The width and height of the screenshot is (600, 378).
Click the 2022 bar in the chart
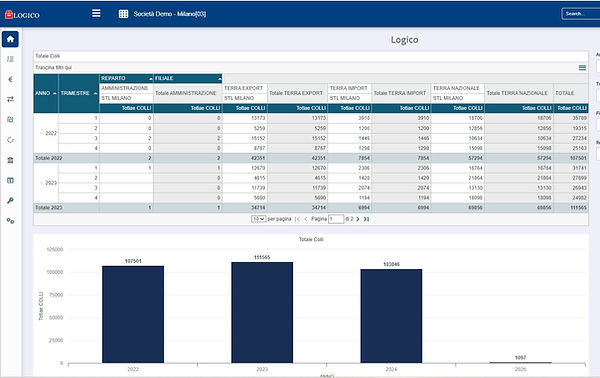coord(133,314)
